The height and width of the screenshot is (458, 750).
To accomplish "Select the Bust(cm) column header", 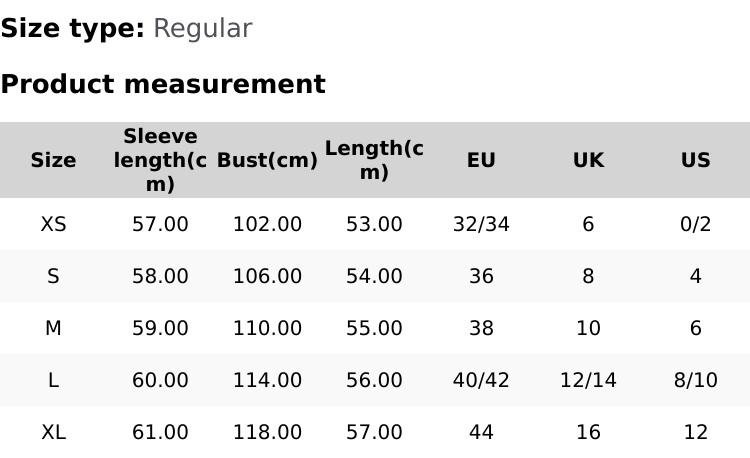I will click(267, 160).
